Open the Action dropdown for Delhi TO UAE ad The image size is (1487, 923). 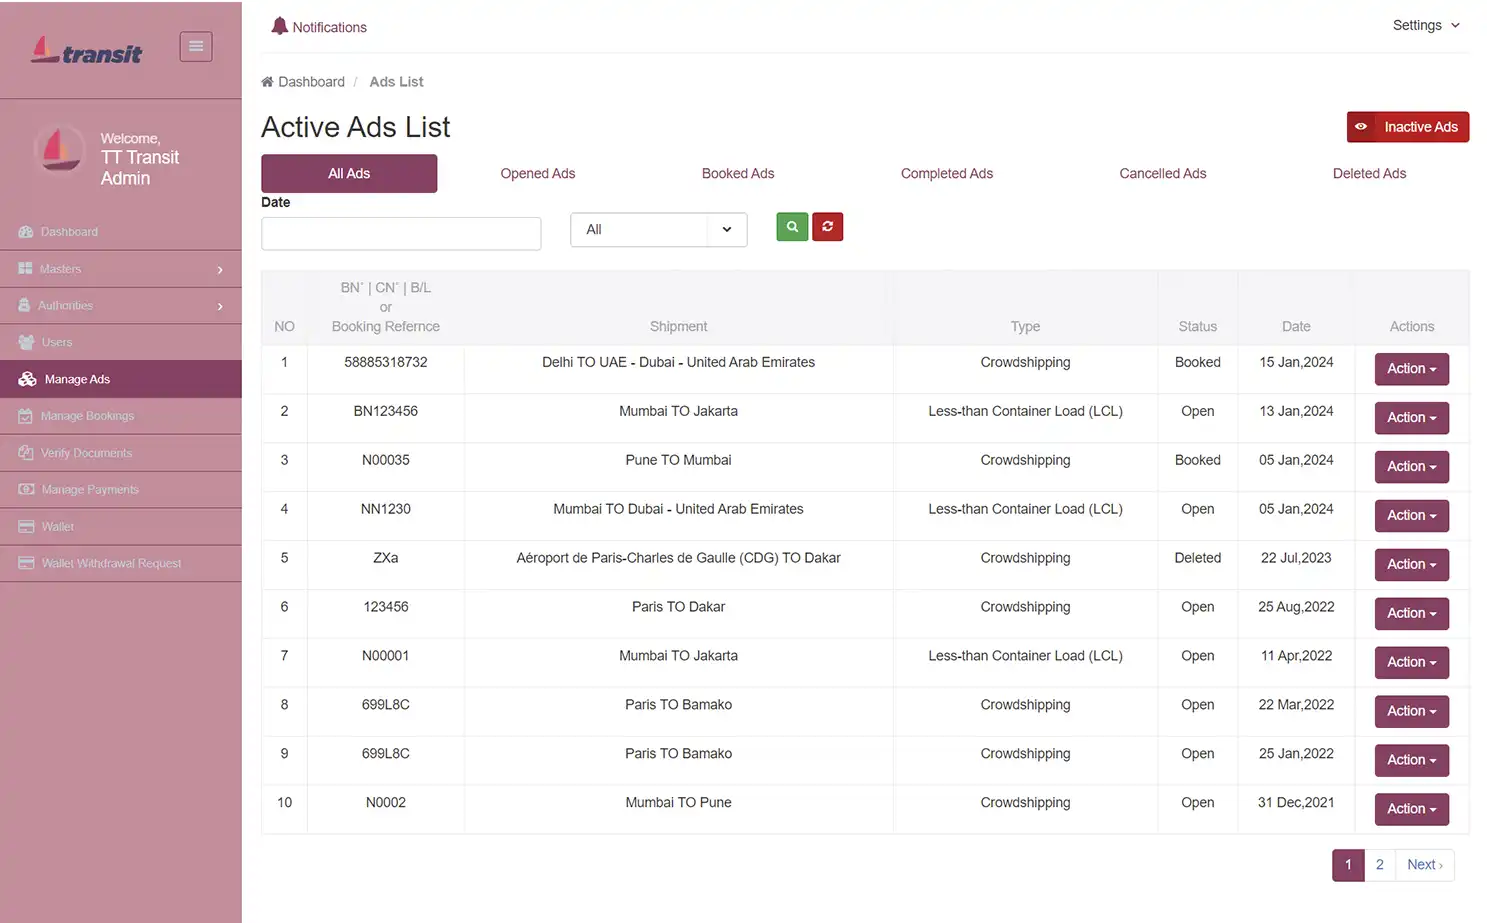[x=1411, y=368]
